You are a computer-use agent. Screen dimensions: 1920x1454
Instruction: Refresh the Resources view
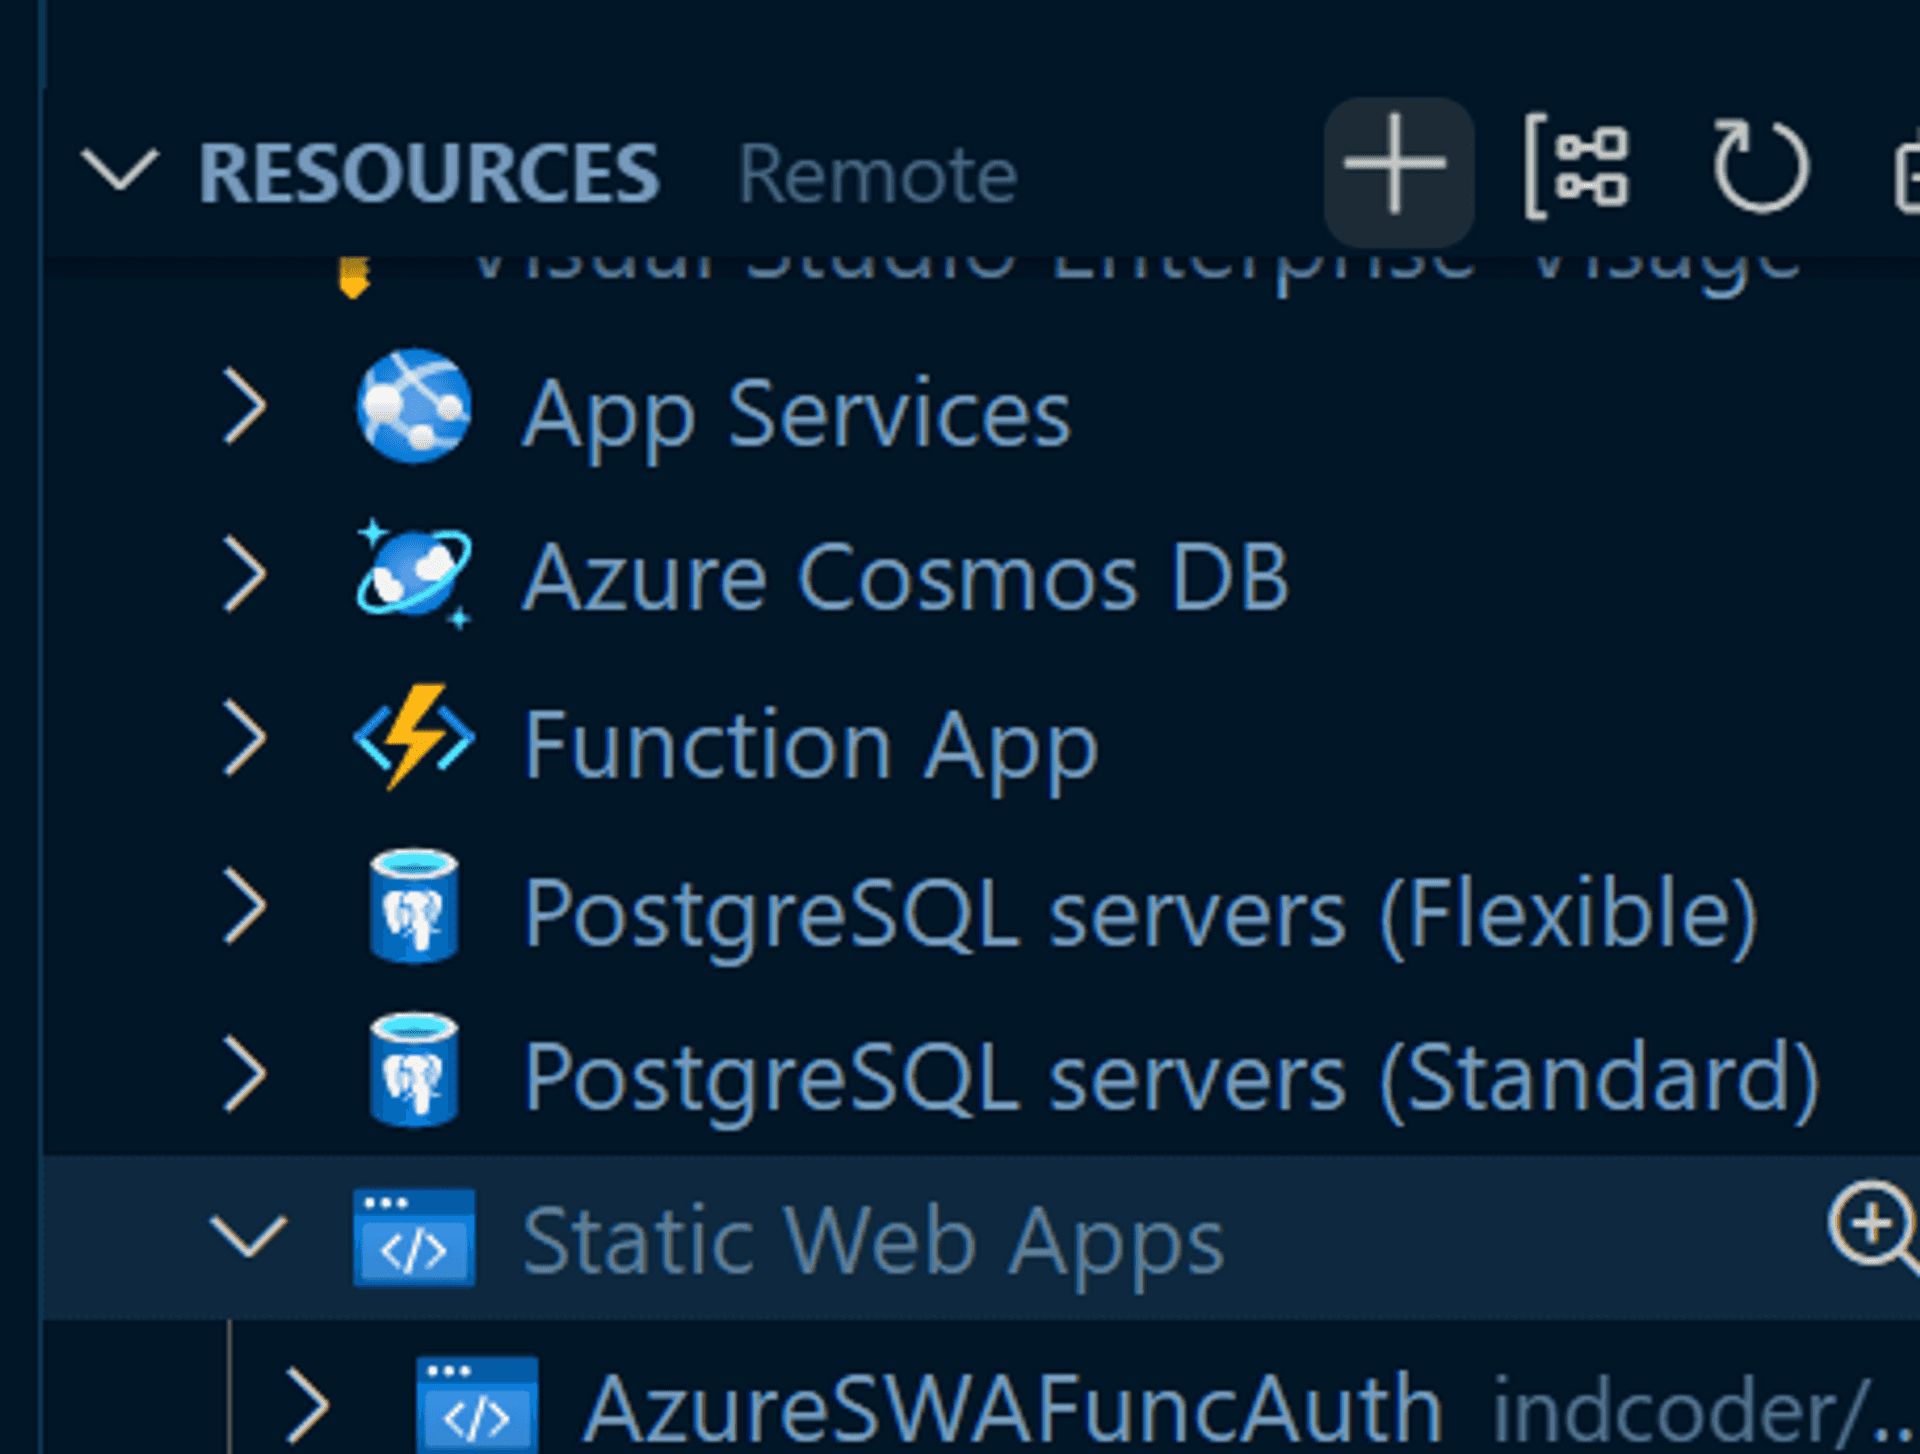(x=1761, y=166)
